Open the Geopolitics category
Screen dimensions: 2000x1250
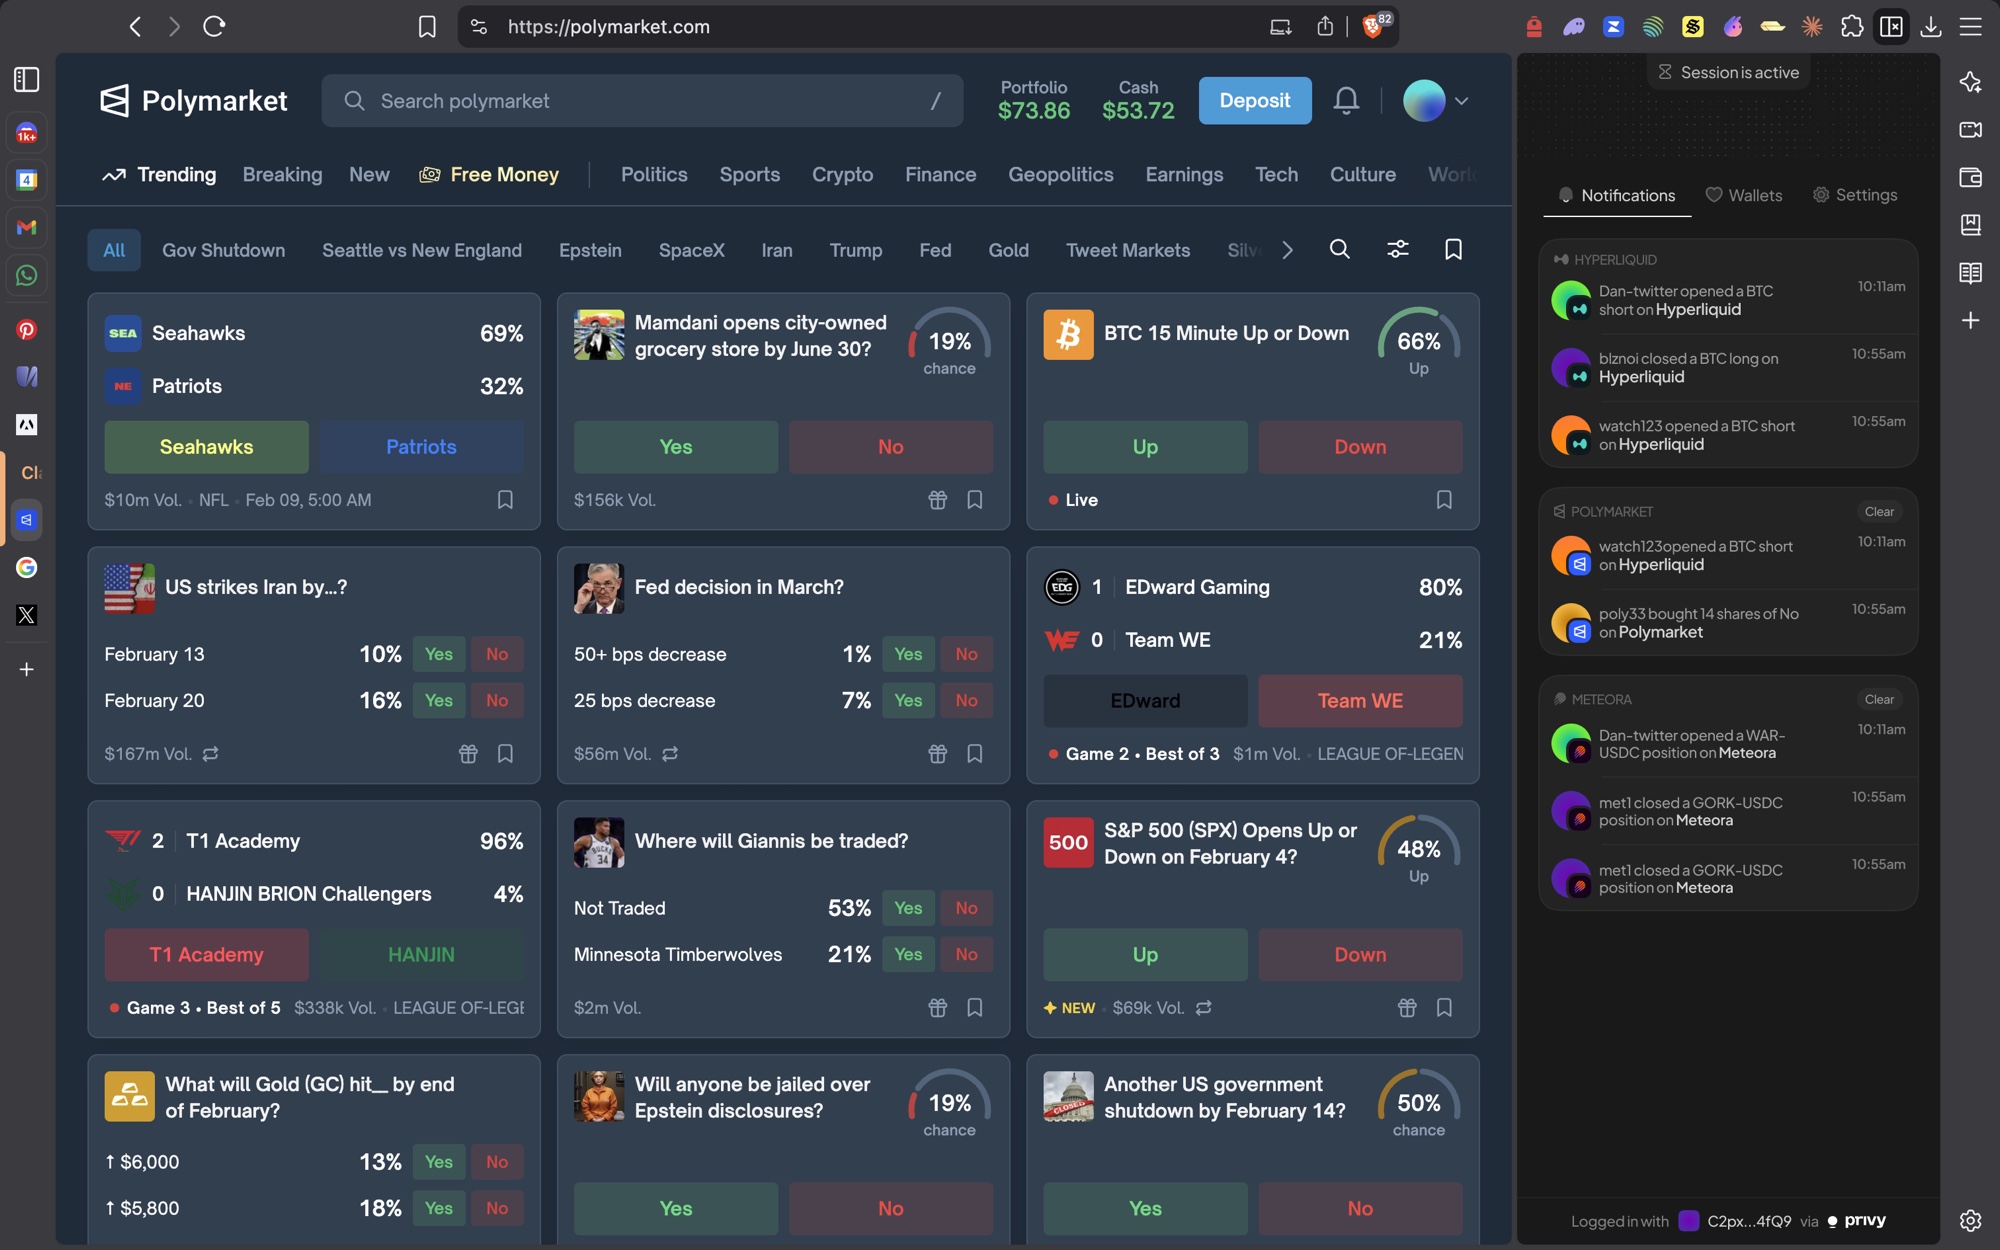tap(1060, 174)
